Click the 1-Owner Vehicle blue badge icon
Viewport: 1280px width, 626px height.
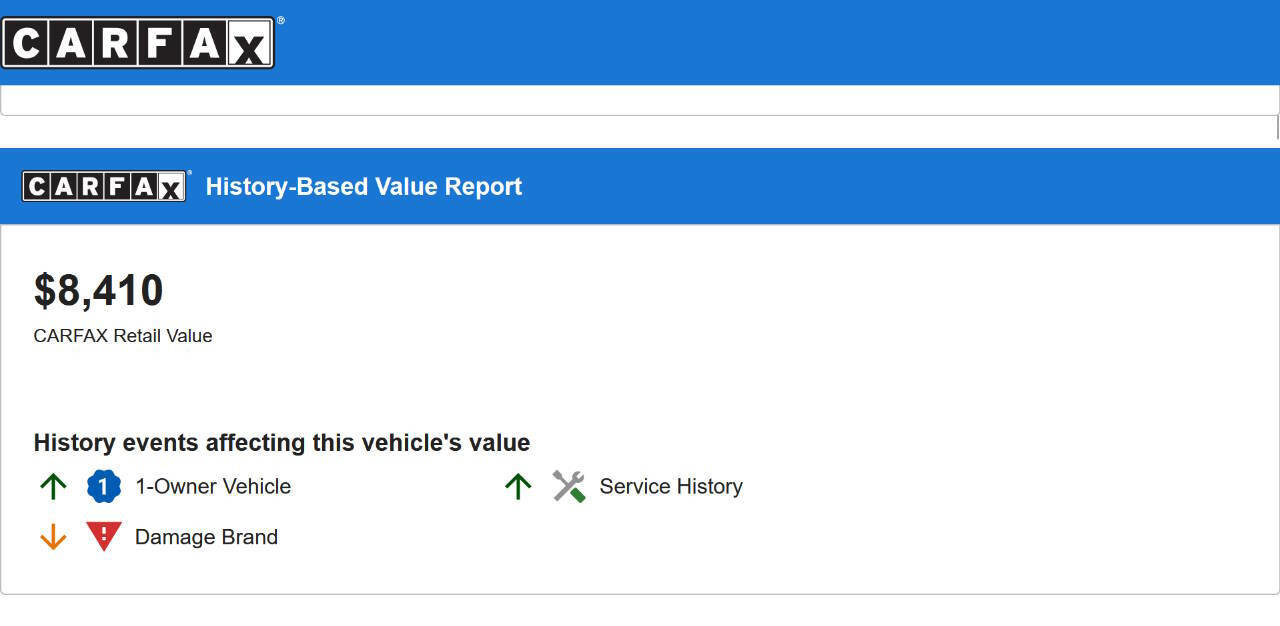(x=102, y=486)
